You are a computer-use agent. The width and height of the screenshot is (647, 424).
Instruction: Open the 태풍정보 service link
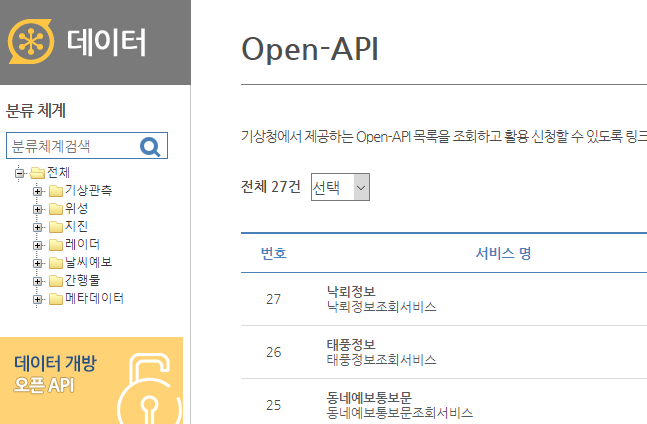(351, 345)
